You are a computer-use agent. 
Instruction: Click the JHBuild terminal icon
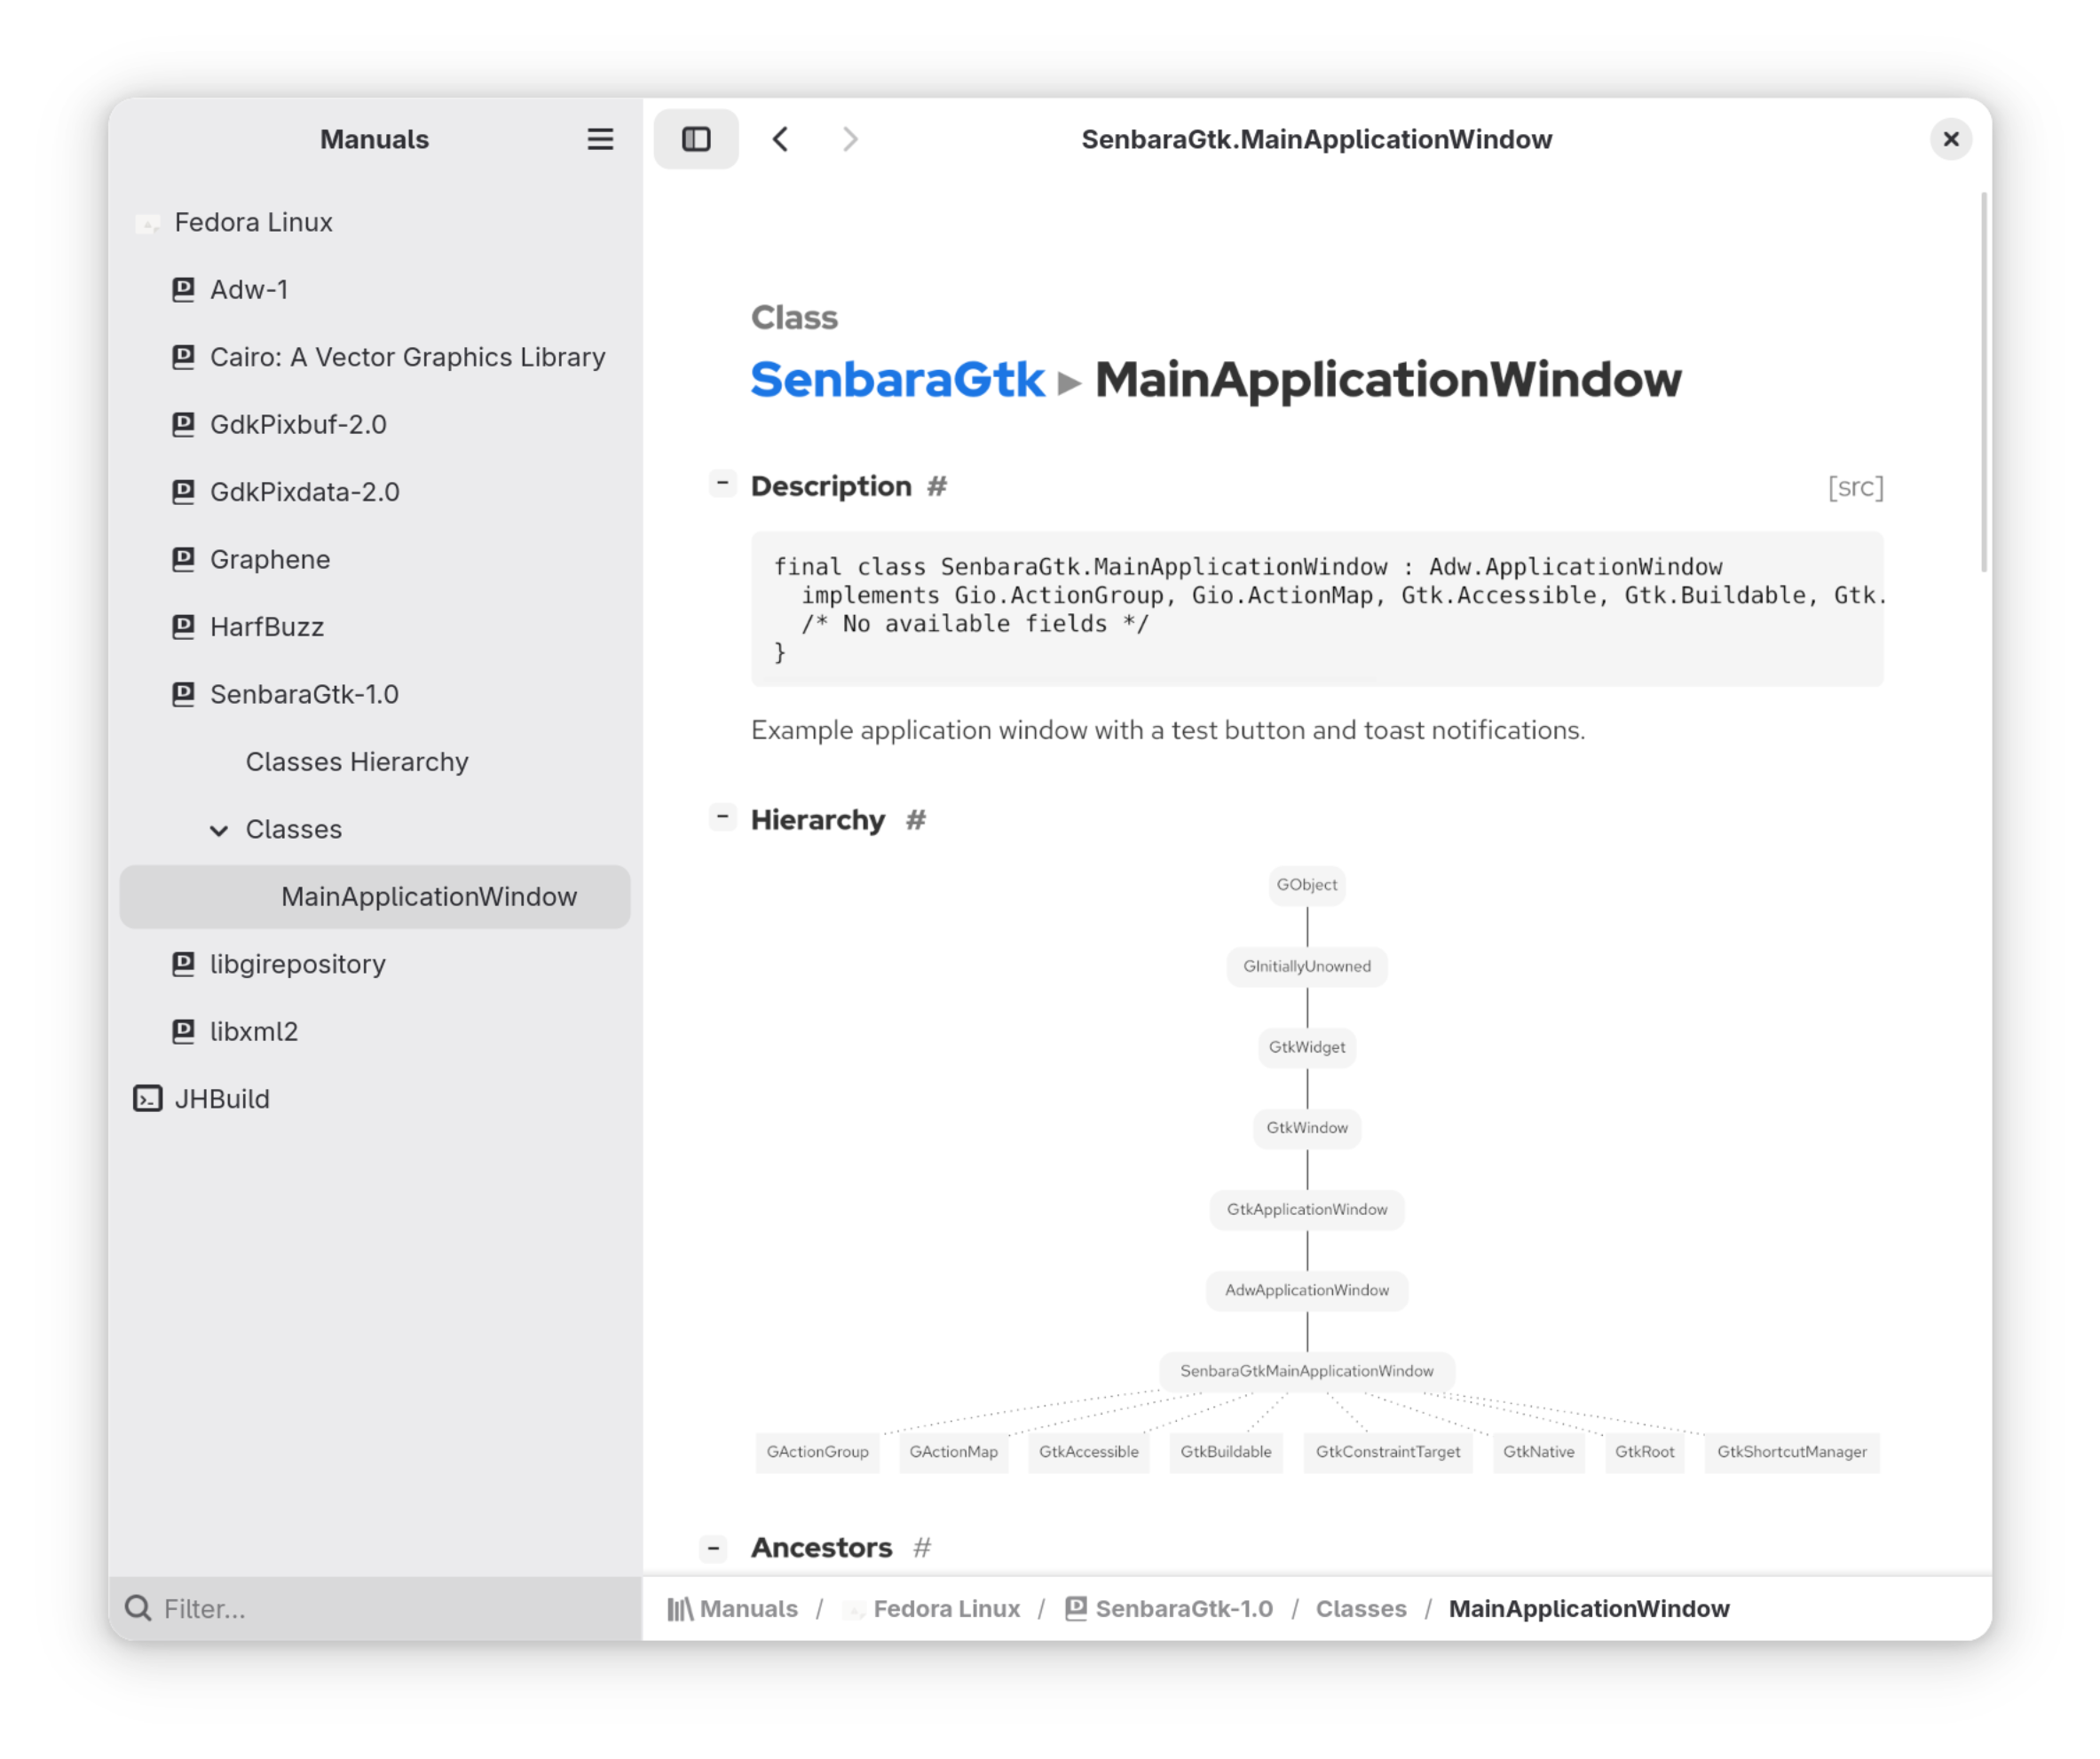pyautogui.click(x=148, y=1099)
